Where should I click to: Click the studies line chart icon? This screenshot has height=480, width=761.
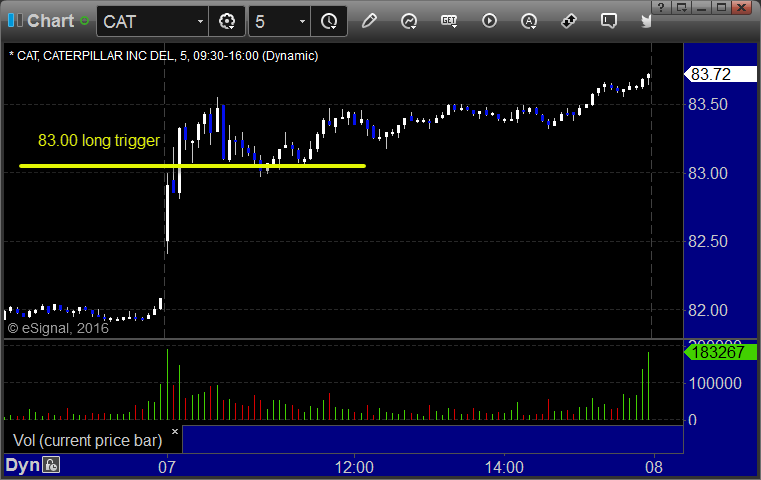click(409, 21)
